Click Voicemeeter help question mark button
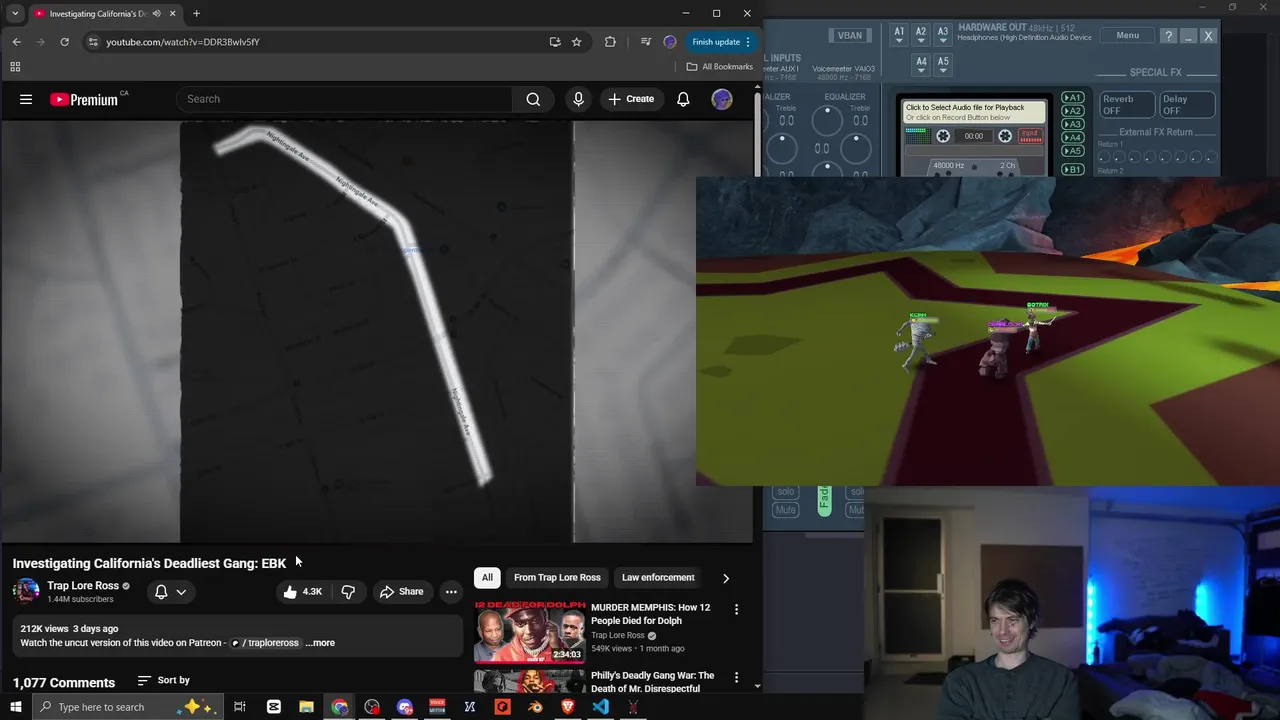This screenshot has height=720, width=1280. tap(1168, 36)
